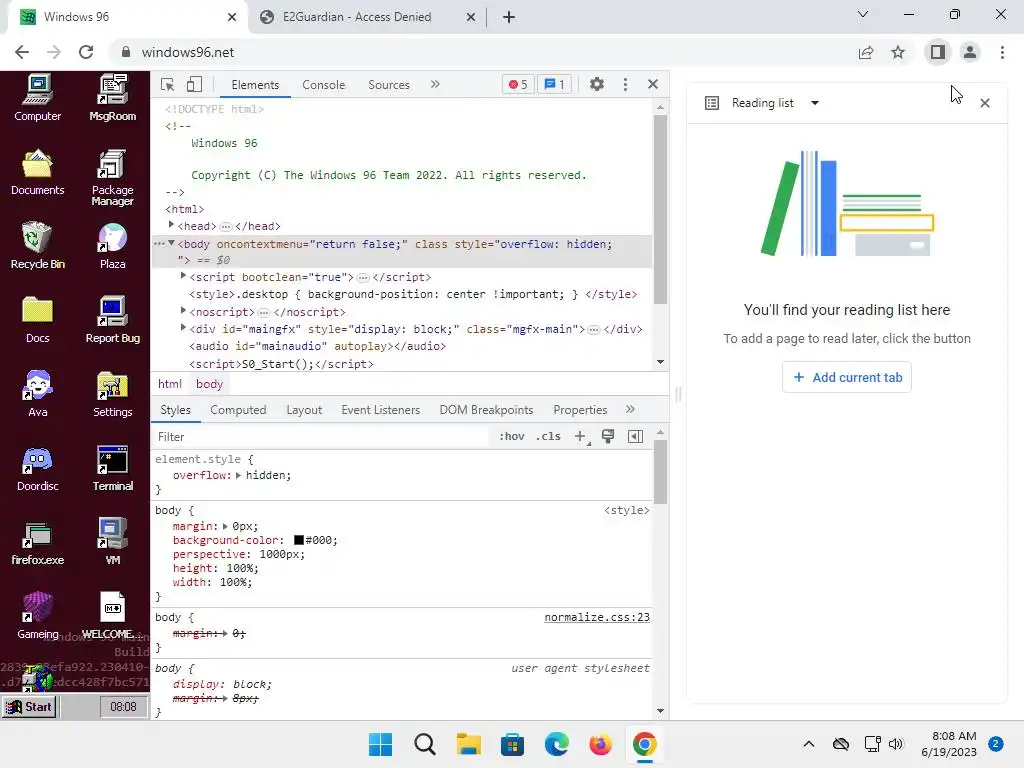This screenshot has width=1024, height=768.
Task: Open the normalize.css:23 source link
Action: coord(597,617)
